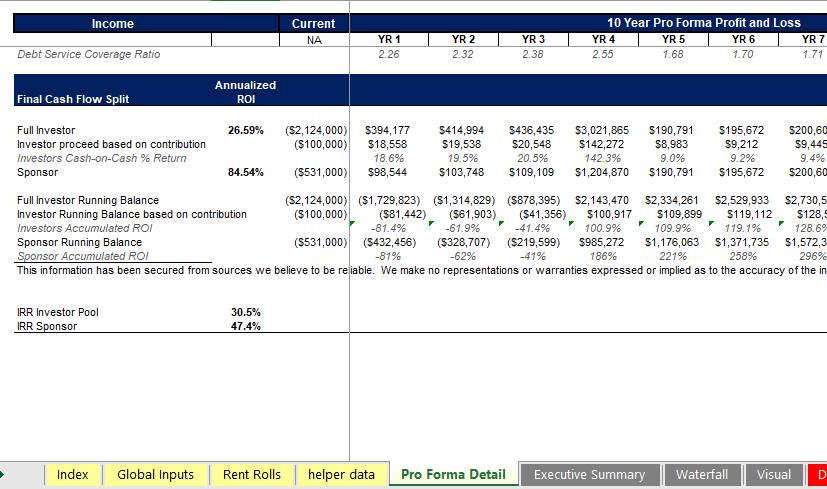The image size is (827, 489).
Task: Select the $100,917 running balance cell
Action: click(x=609, y=215)
